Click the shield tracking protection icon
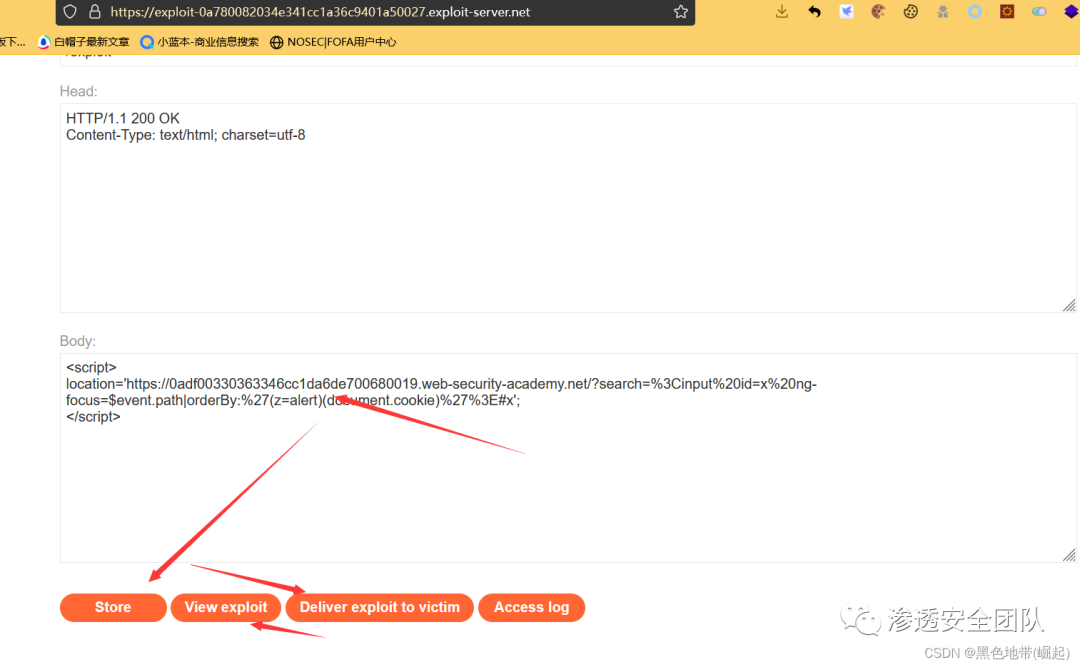1080x667 pixels. 70,12
